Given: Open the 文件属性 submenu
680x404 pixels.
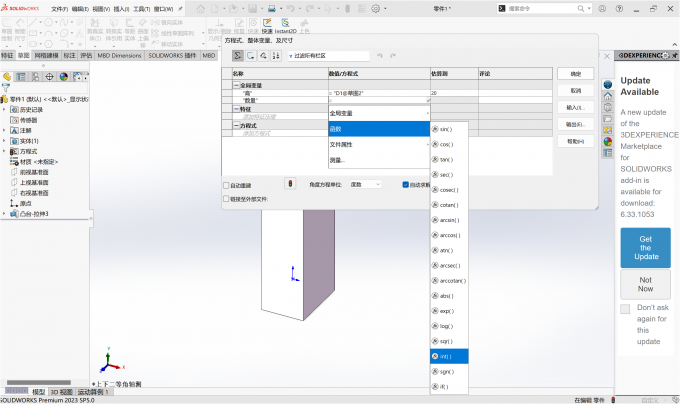Looking at the screenshot, I should coord(379,144).
